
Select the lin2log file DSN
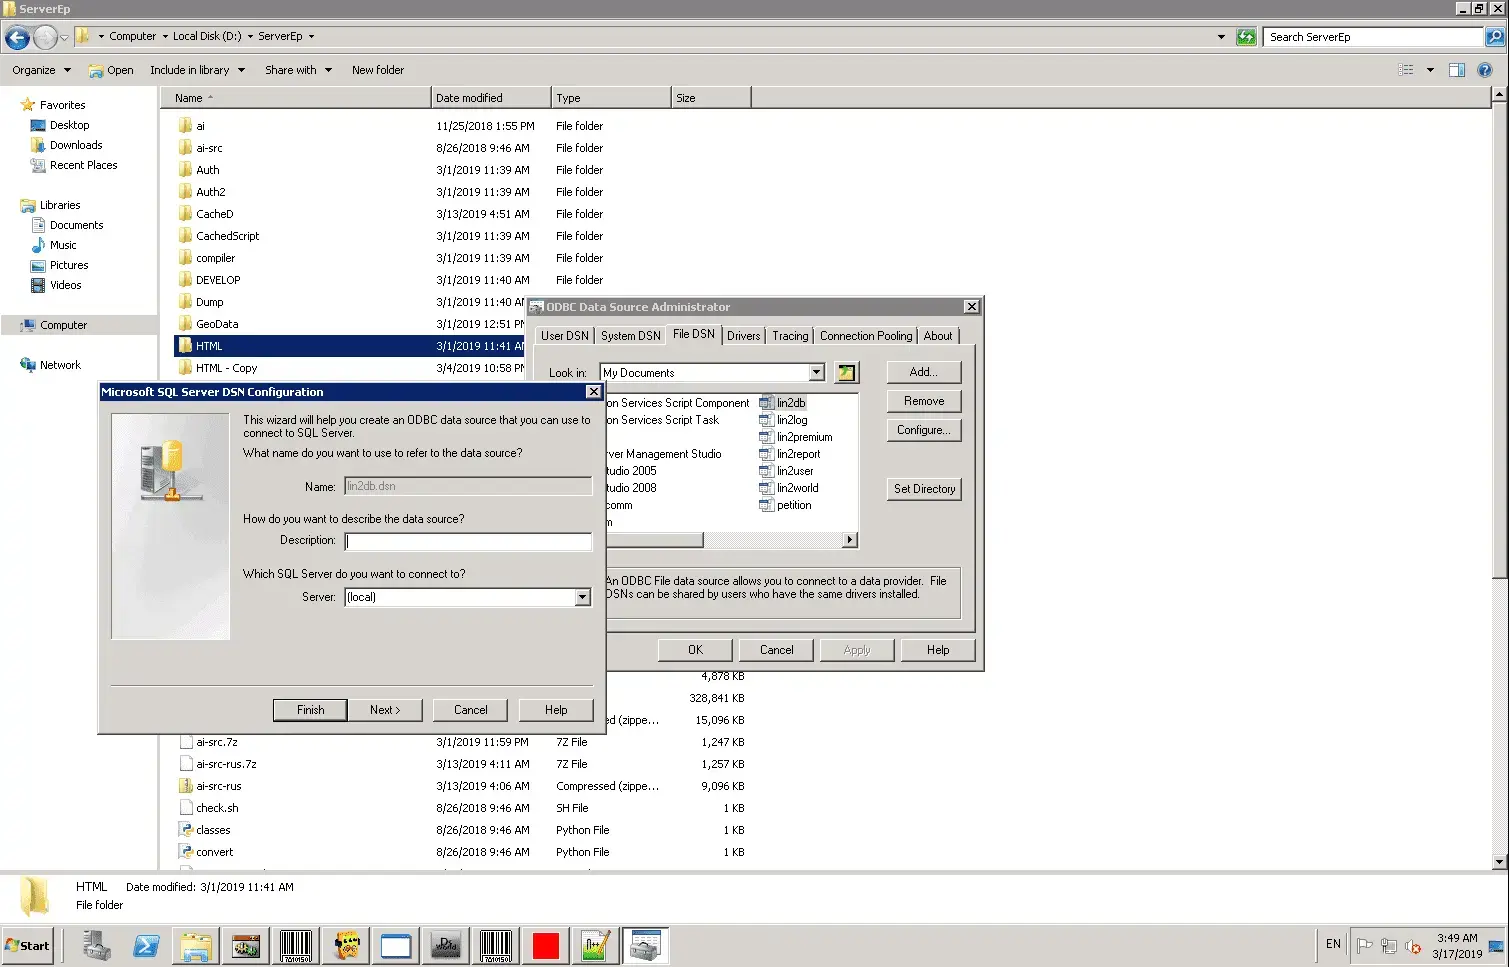tap(784, 420)
